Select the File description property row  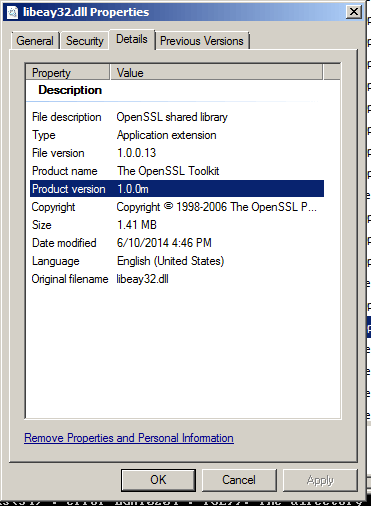coord(177,117)
